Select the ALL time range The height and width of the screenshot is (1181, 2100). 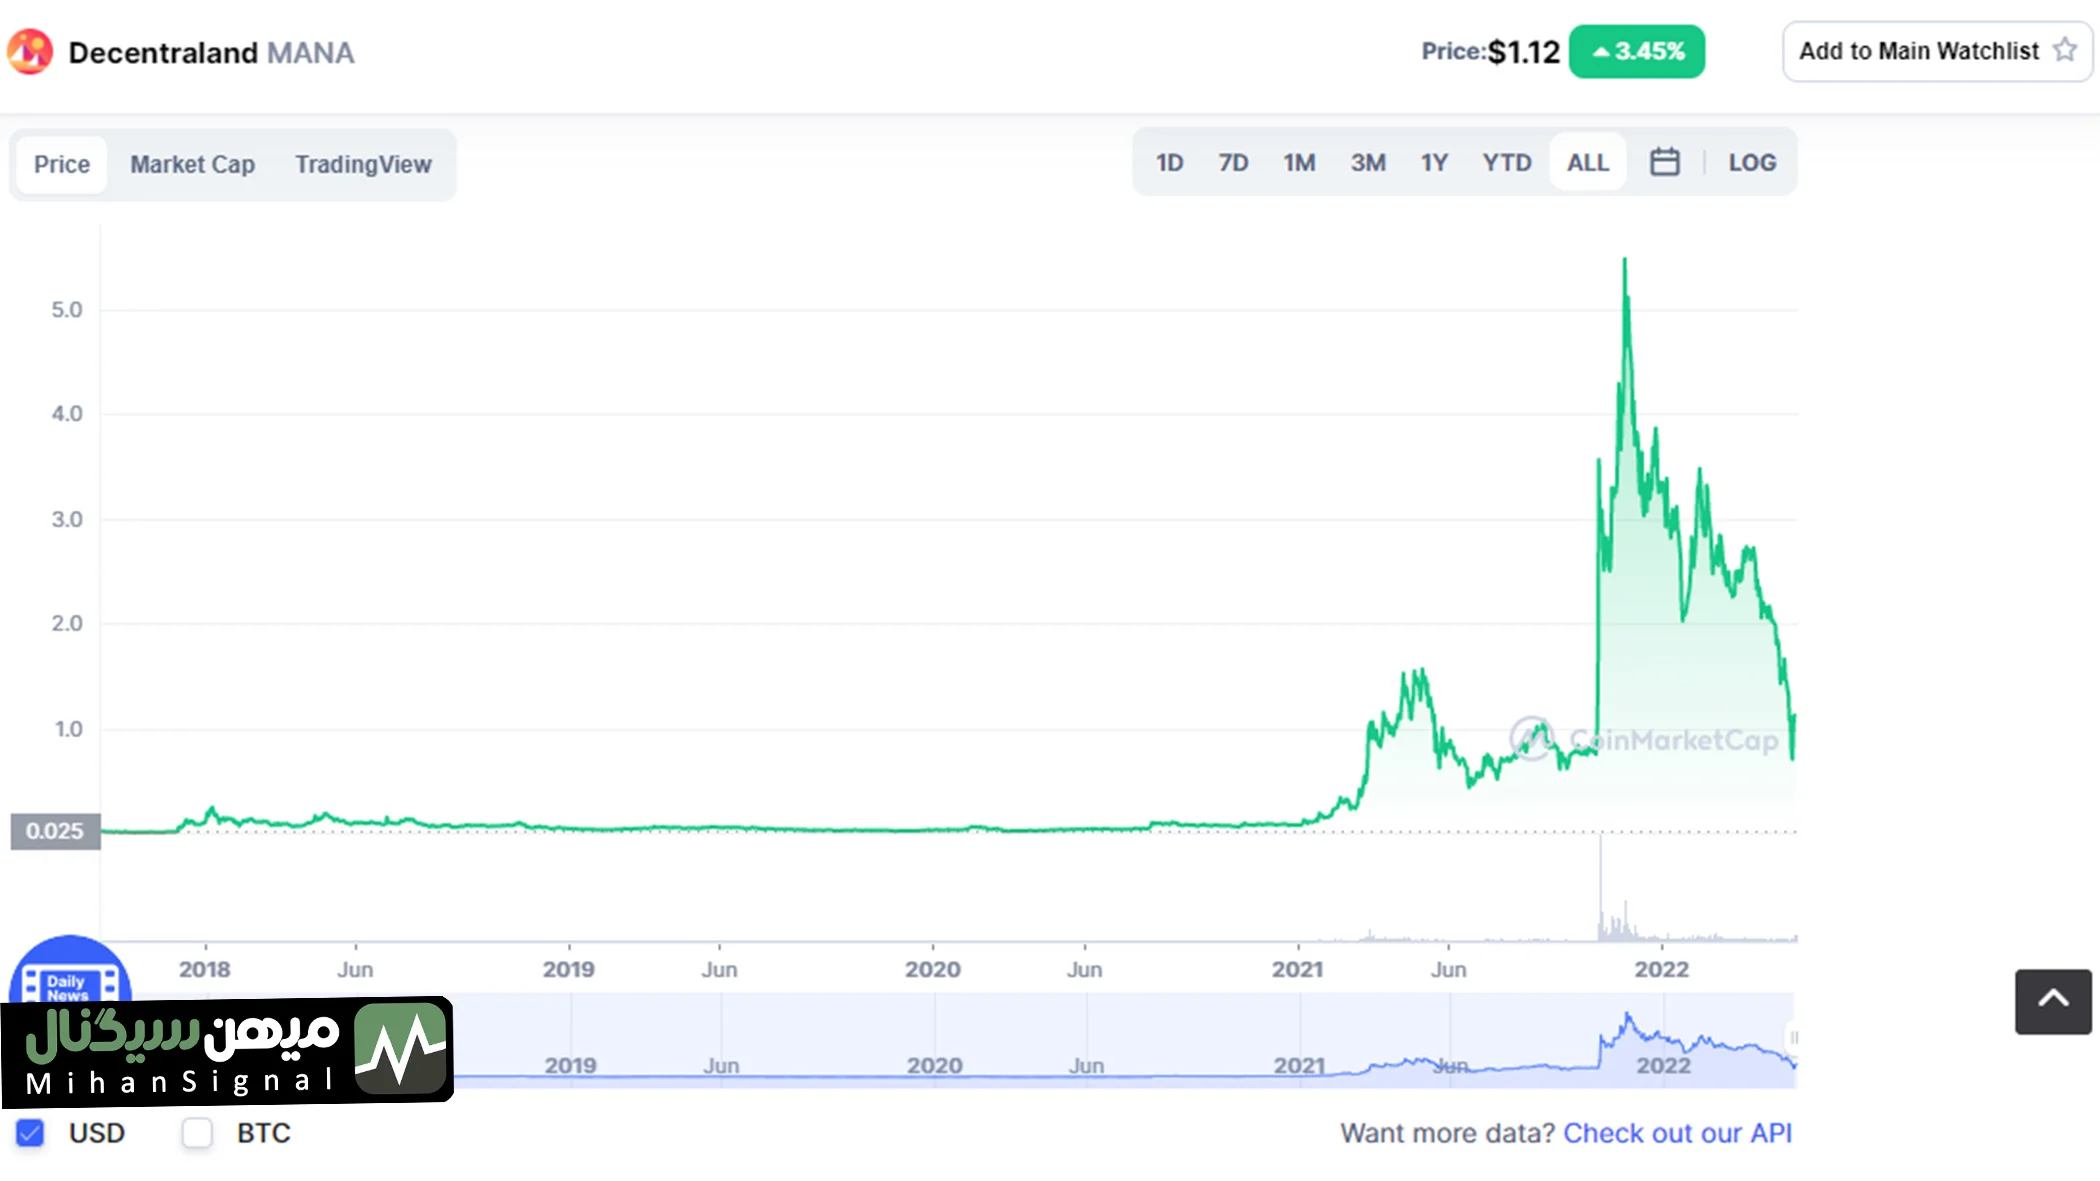pyautogui.click(x=1588, y=162)
